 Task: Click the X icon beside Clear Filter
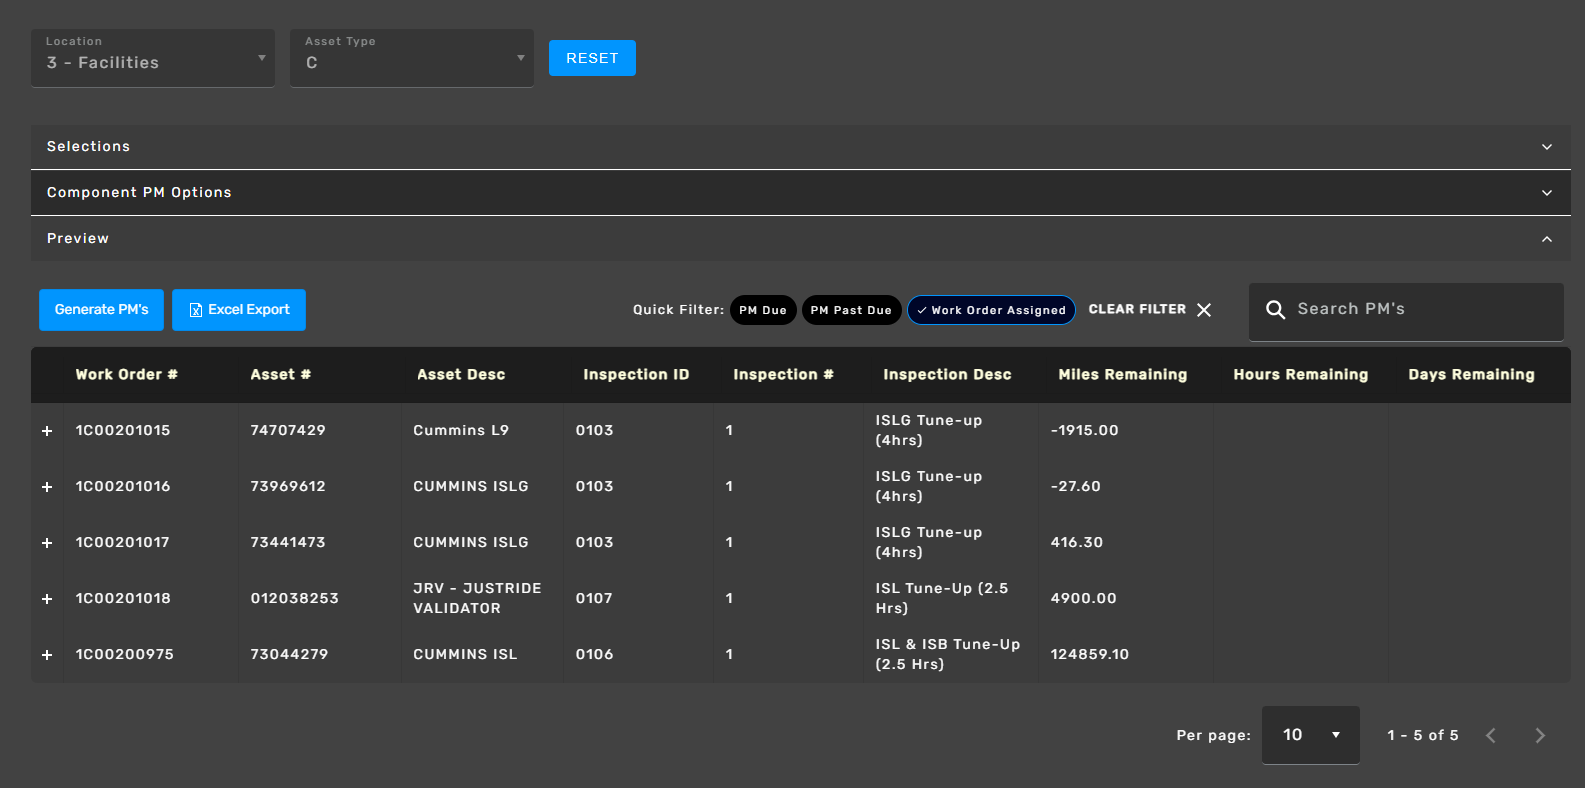tap(1204, 310)
